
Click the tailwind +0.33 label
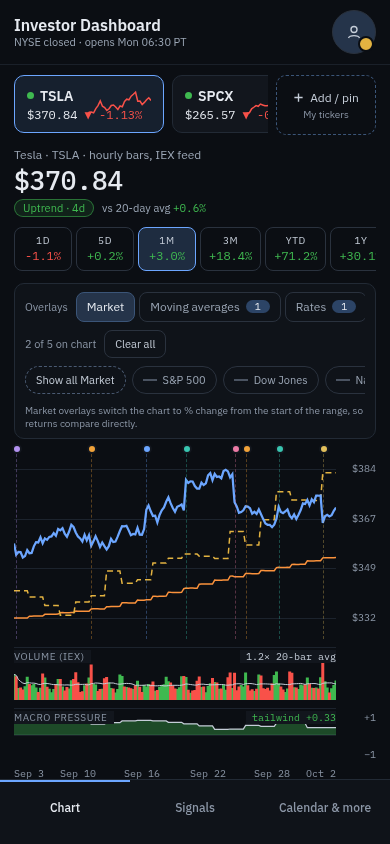294,718
